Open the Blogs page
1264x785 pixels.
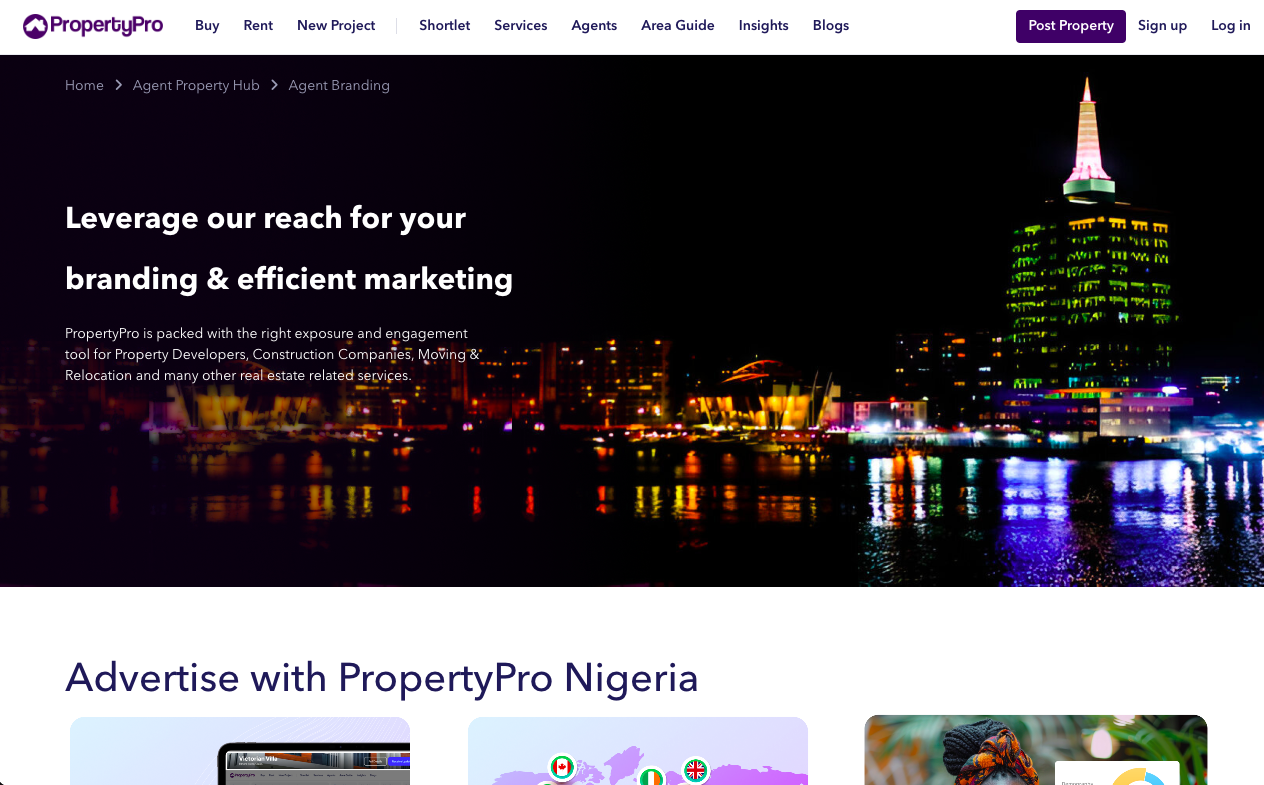tap(830, 26)
